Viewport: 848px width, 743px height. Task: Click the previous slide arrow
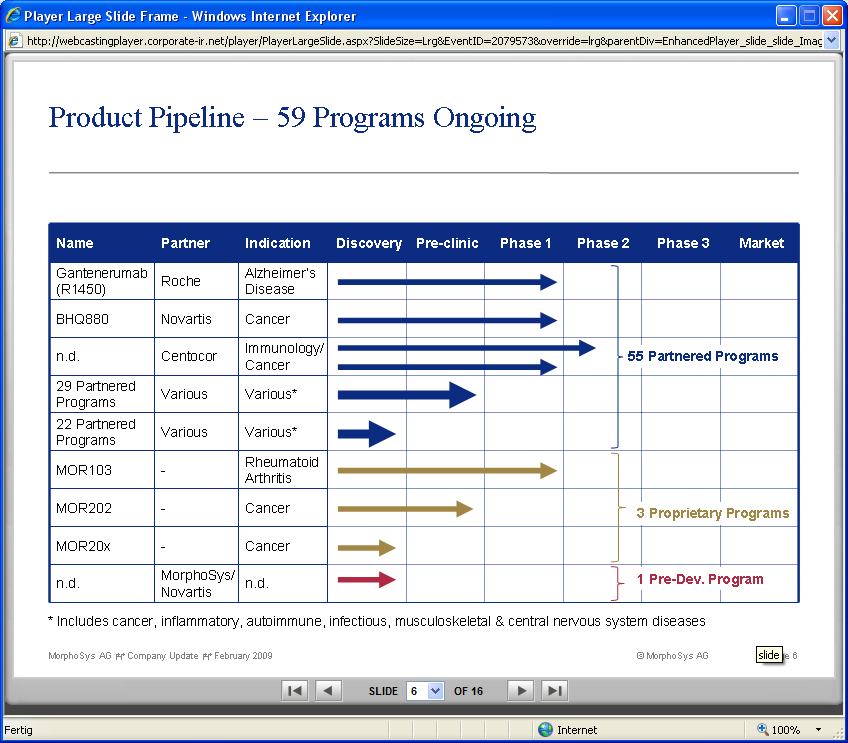pos(328,690)
